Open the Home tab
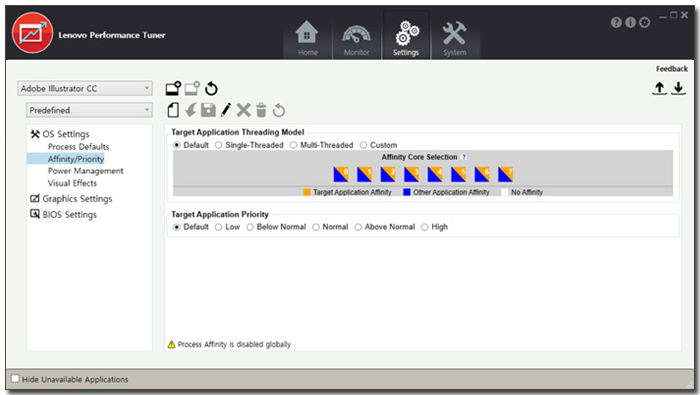 [307, 39]
